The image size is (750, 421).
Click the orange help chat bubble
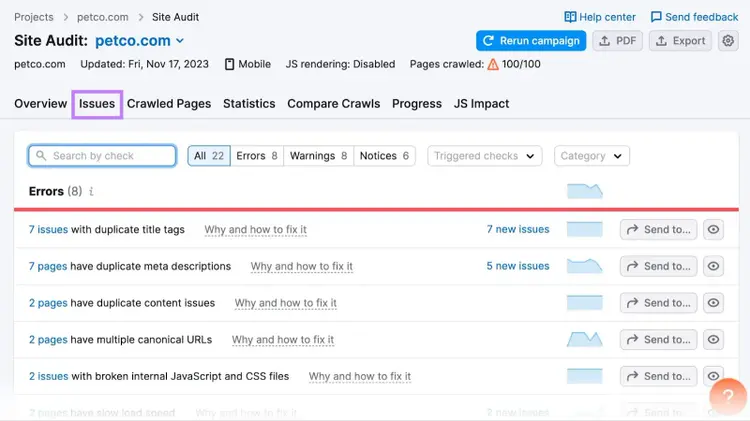point(728,396)
